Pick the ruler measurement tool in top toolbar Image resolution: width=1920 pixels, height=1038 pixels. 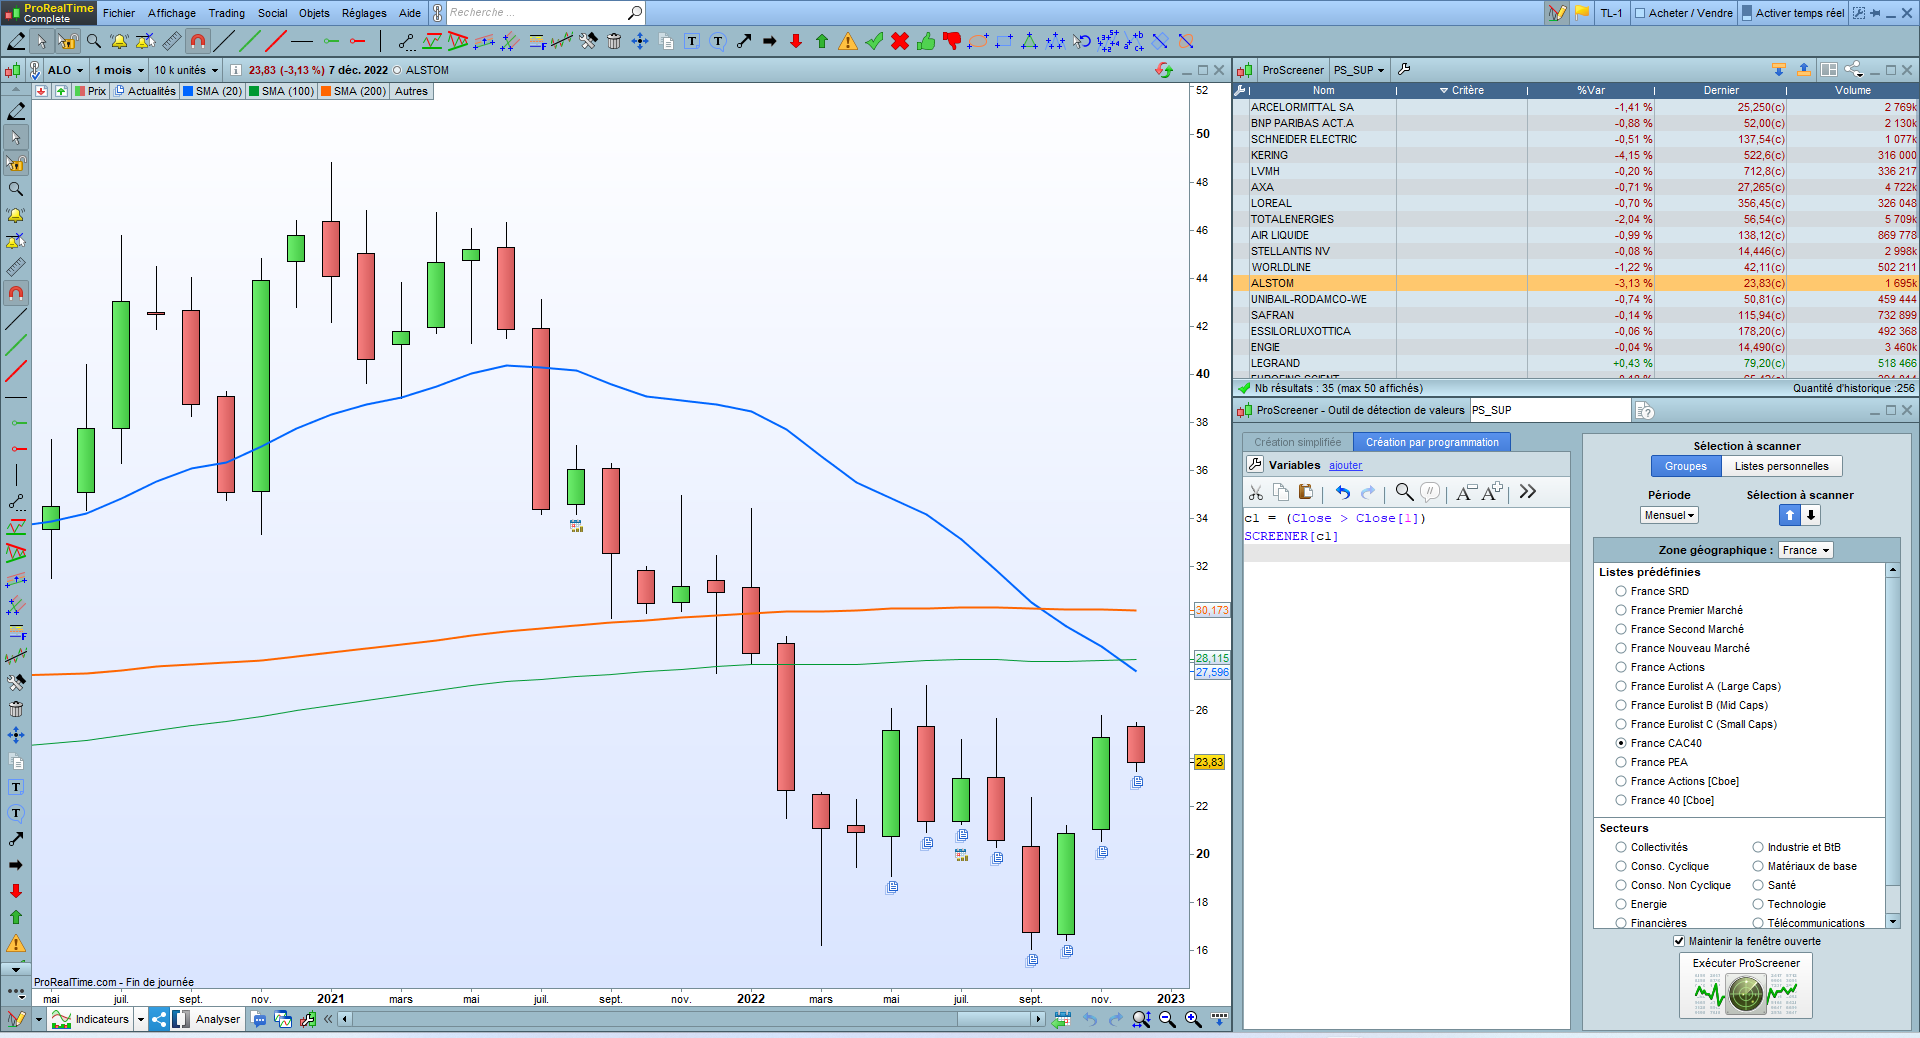click(172, 41)
